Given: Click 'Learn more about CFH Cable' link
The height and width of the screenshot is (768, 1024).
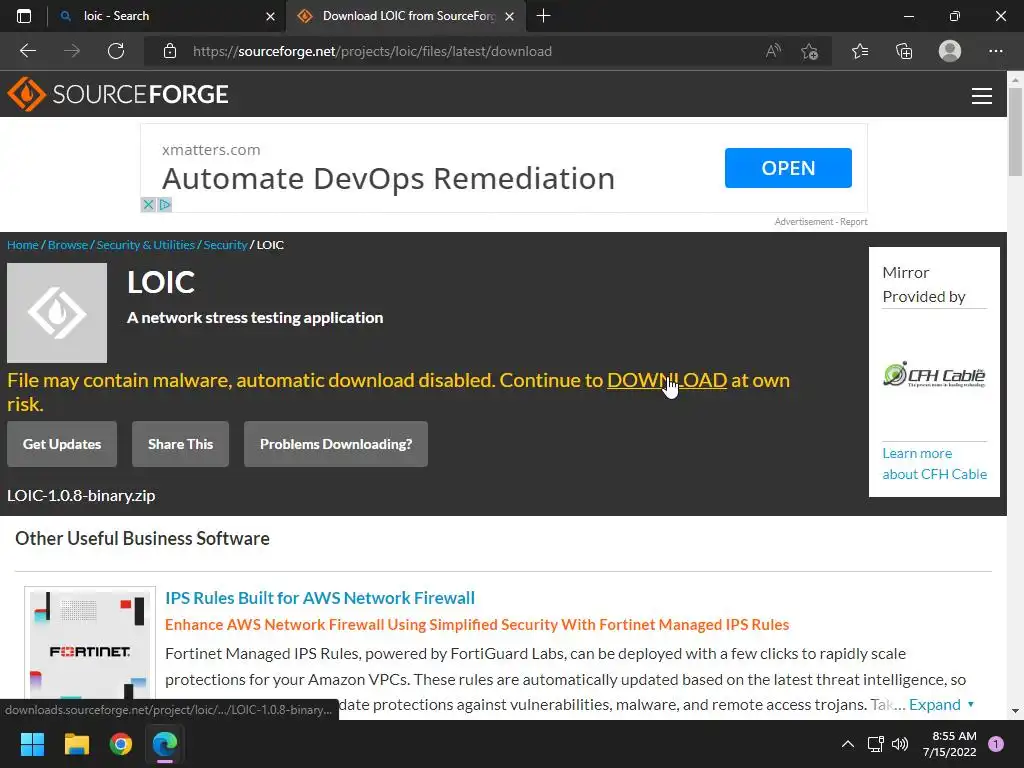Looking at the screenshot, I should click(935, 464).
